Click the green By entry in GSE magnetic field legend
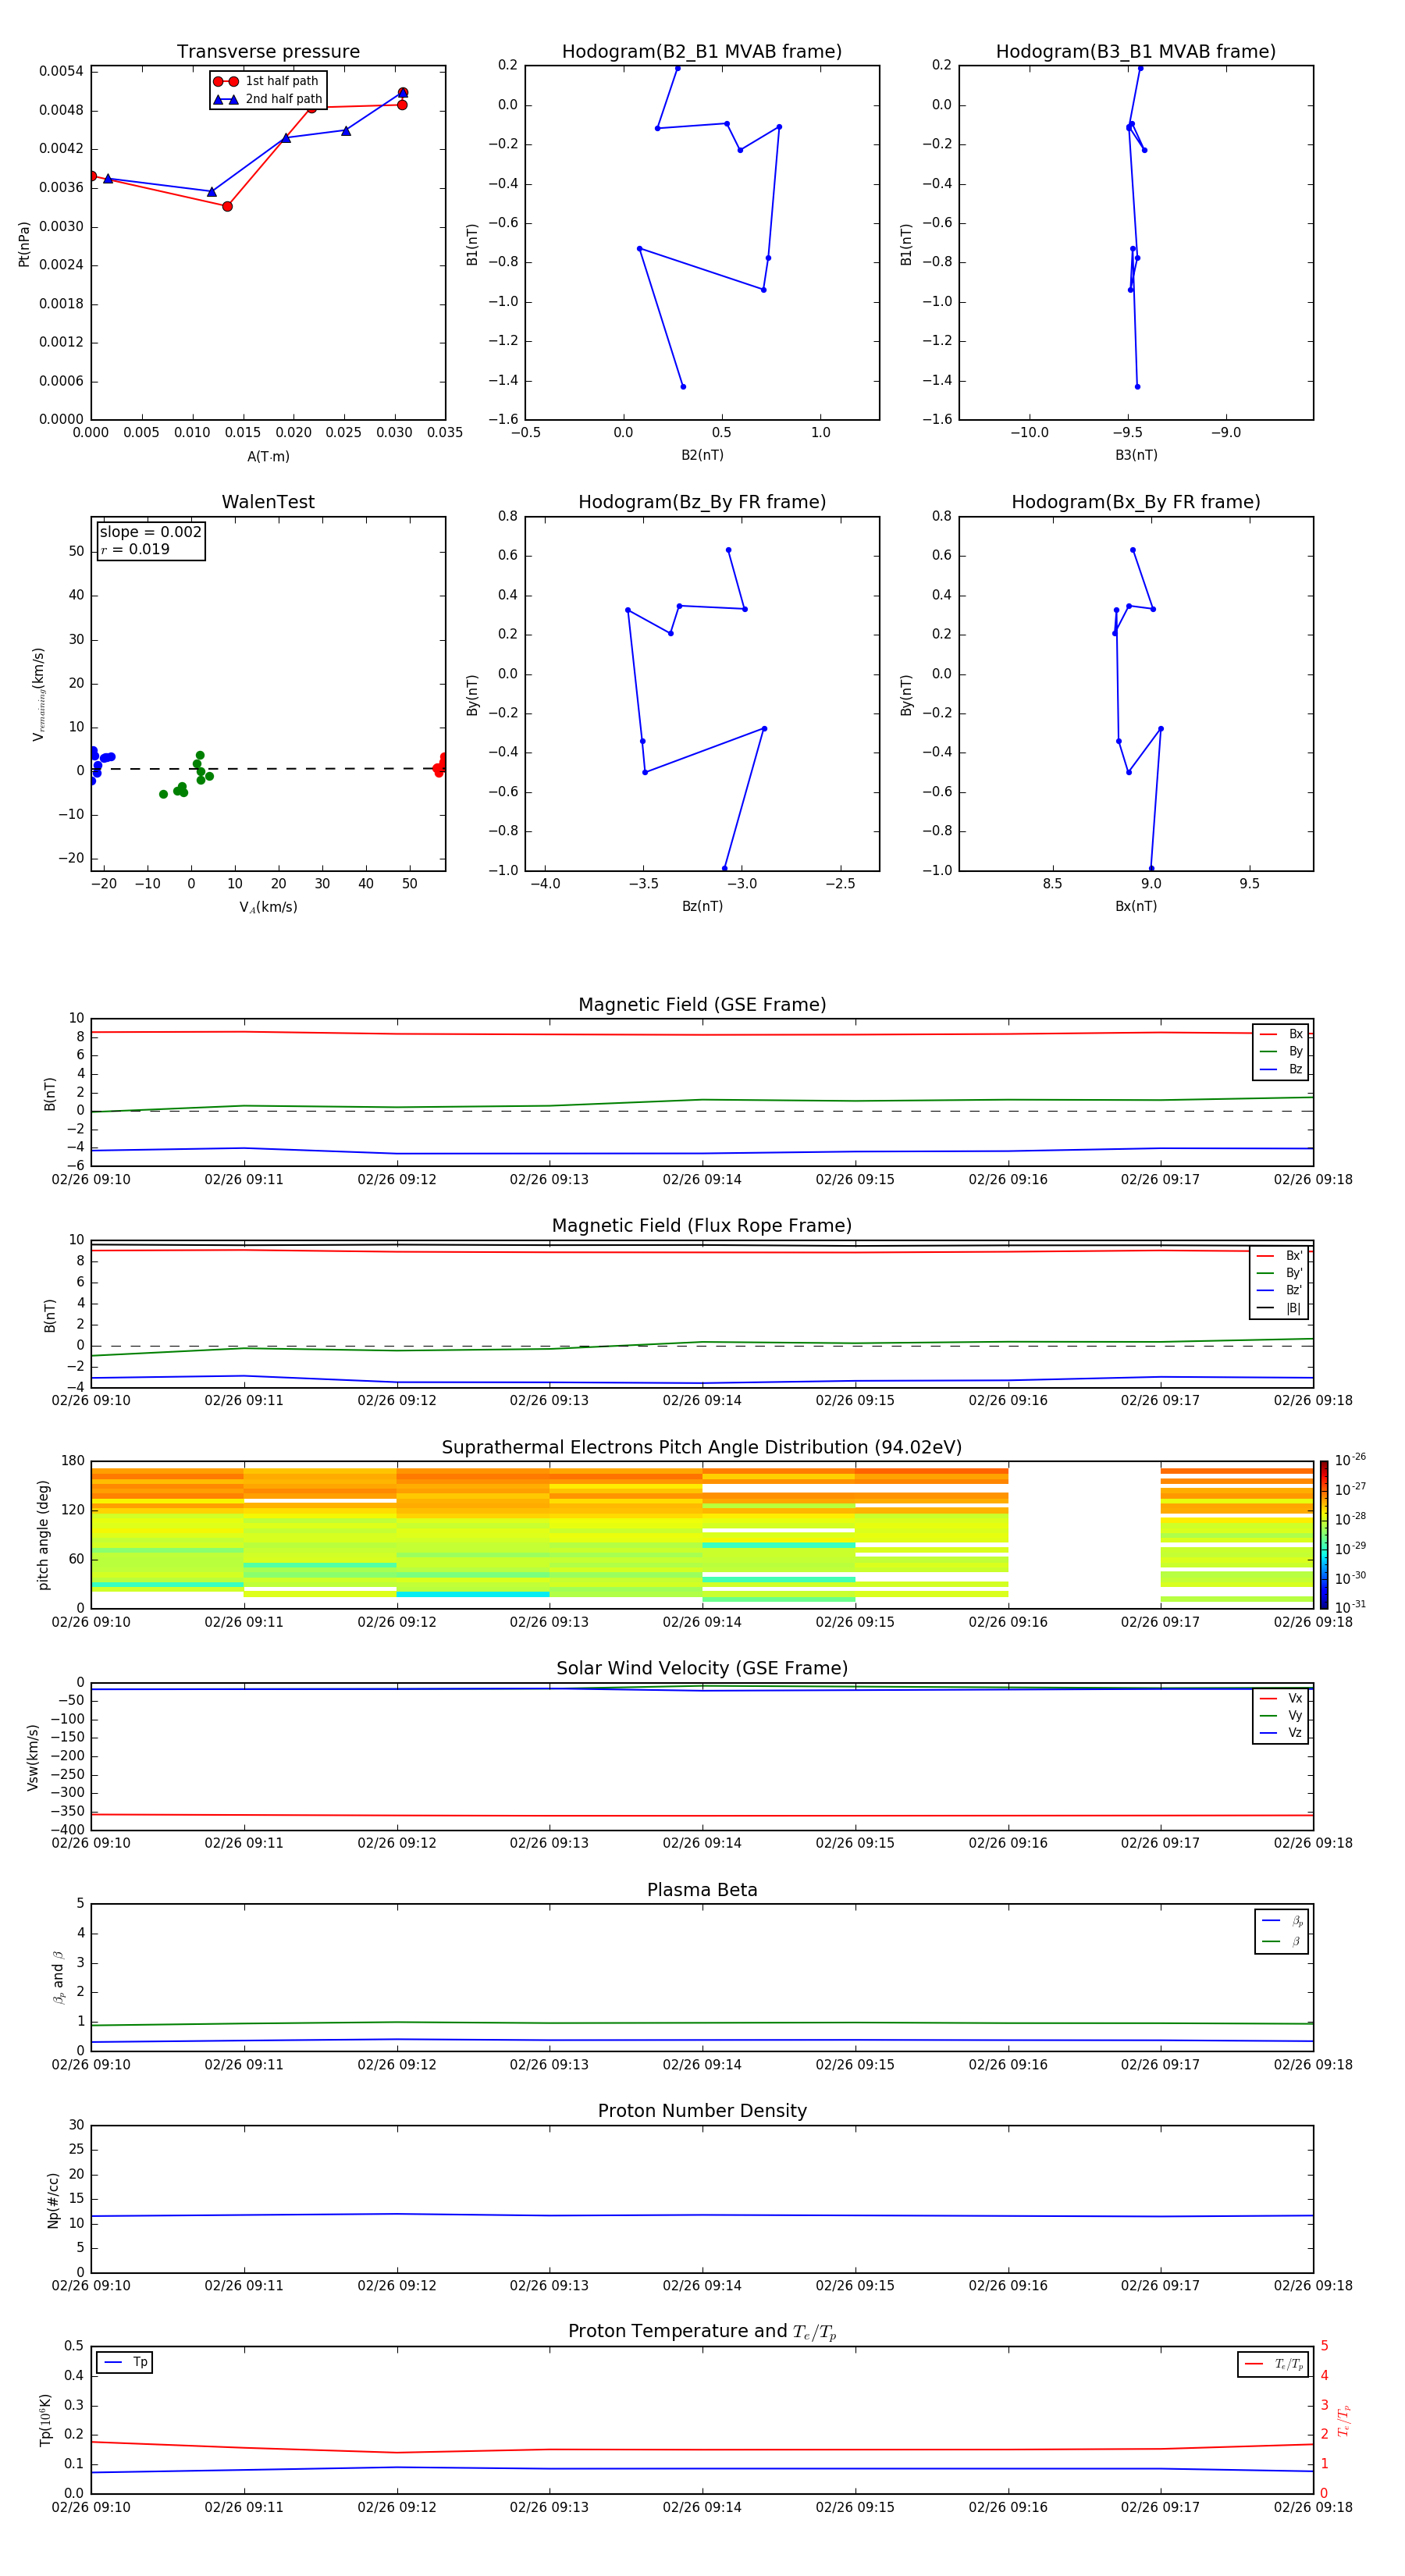 point(1281,1051)
